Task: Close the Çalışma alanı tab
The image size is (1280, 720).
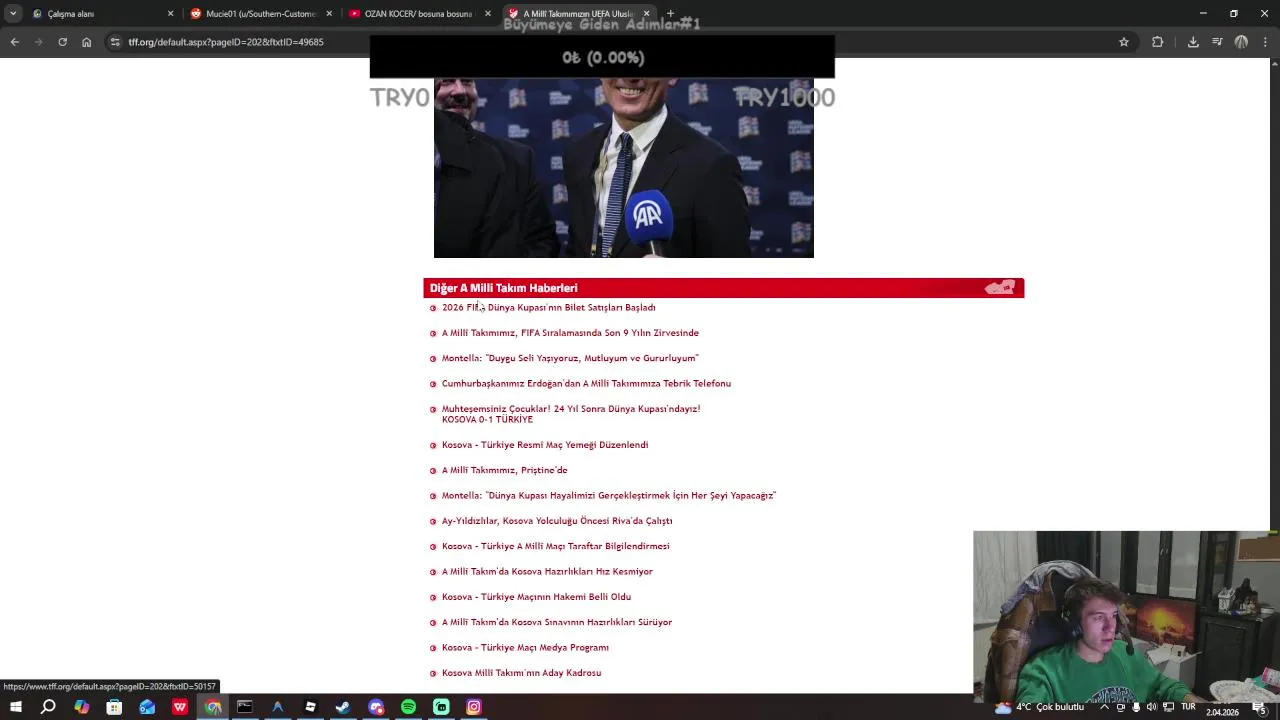Action: [170, 14]
